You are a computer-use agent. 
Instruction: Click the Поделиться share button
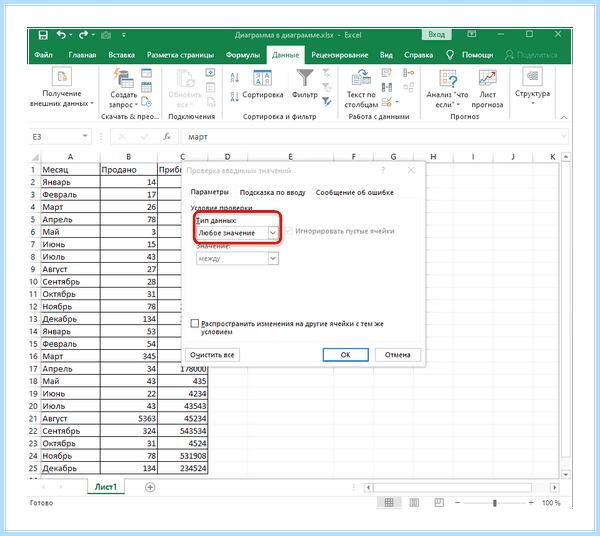click(x=531, y=55)
